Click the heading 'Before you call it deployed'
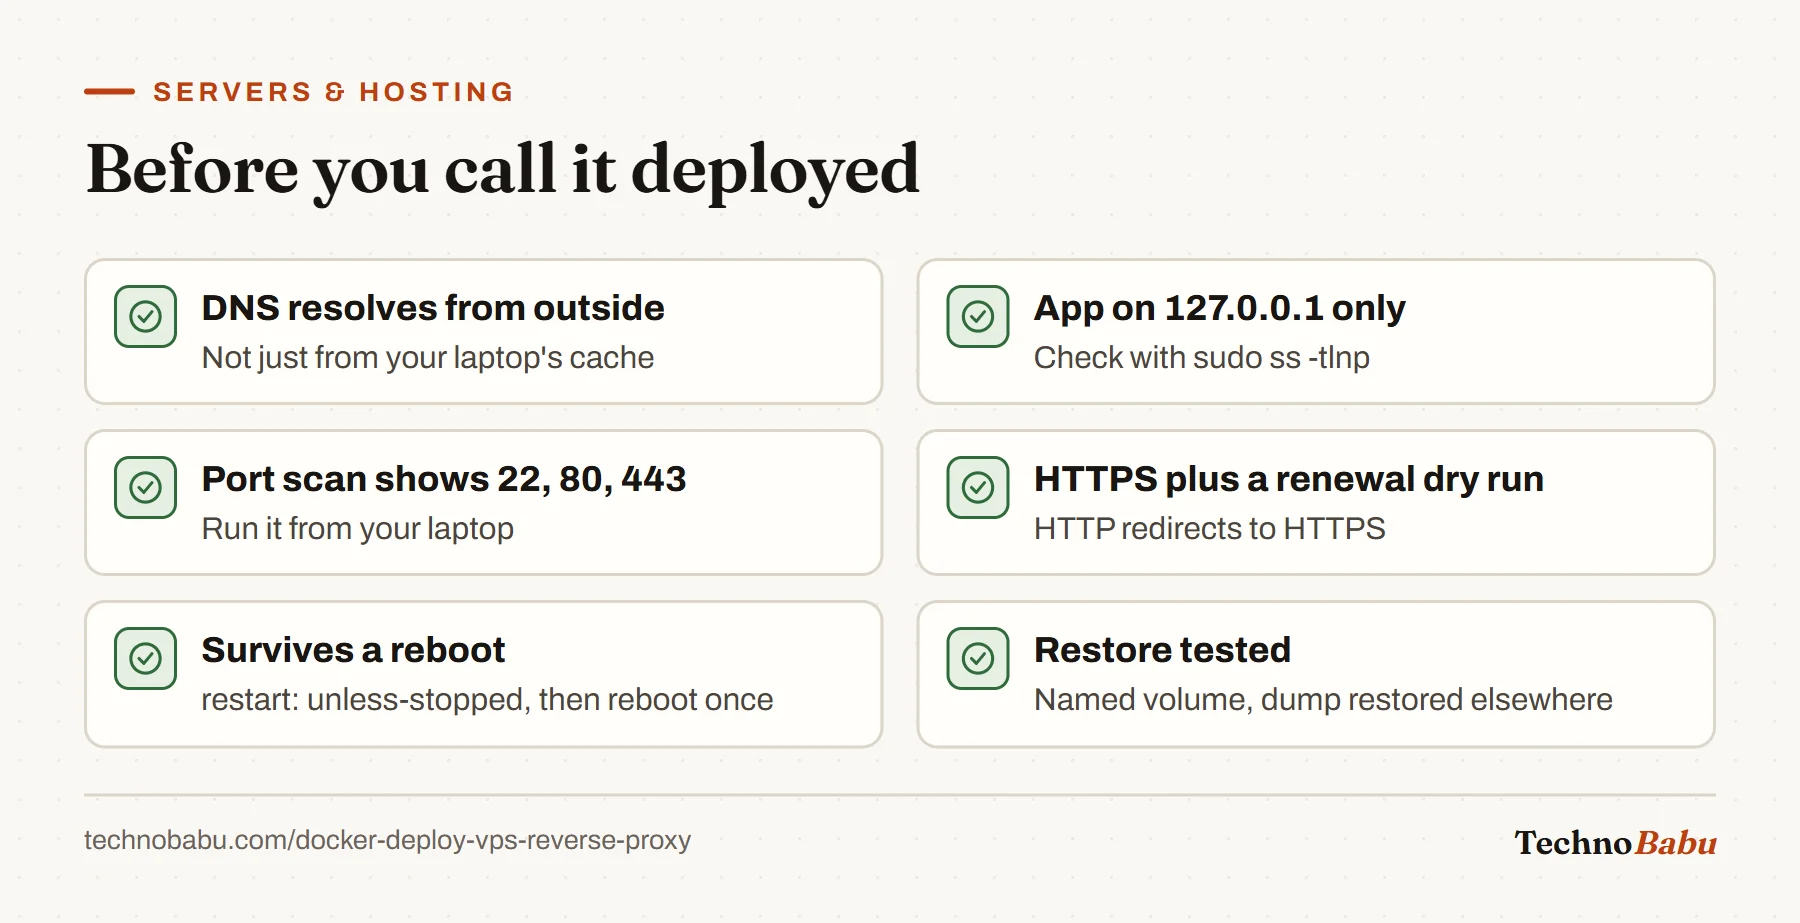The image size is (1800, 923). pyautogui.click(x=502, y=170)
